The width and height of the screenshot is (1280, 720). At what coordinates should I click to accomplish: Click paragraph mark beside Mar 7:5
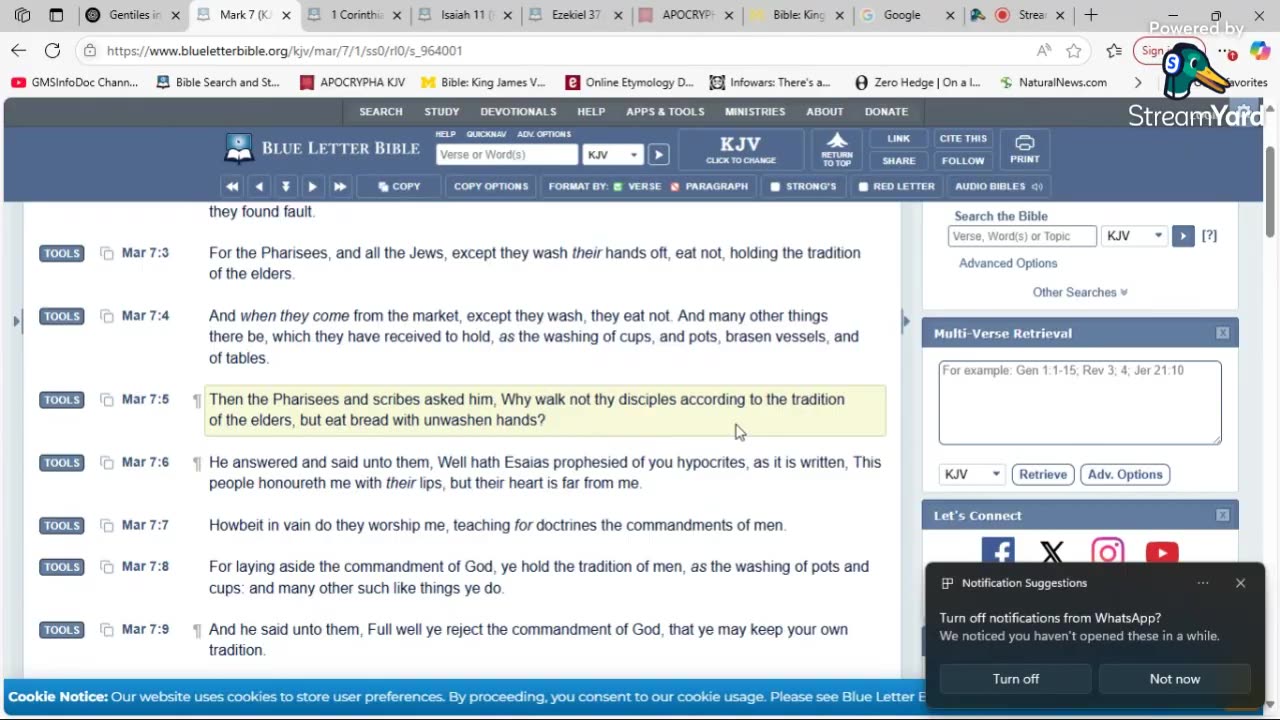click(197, 401)
